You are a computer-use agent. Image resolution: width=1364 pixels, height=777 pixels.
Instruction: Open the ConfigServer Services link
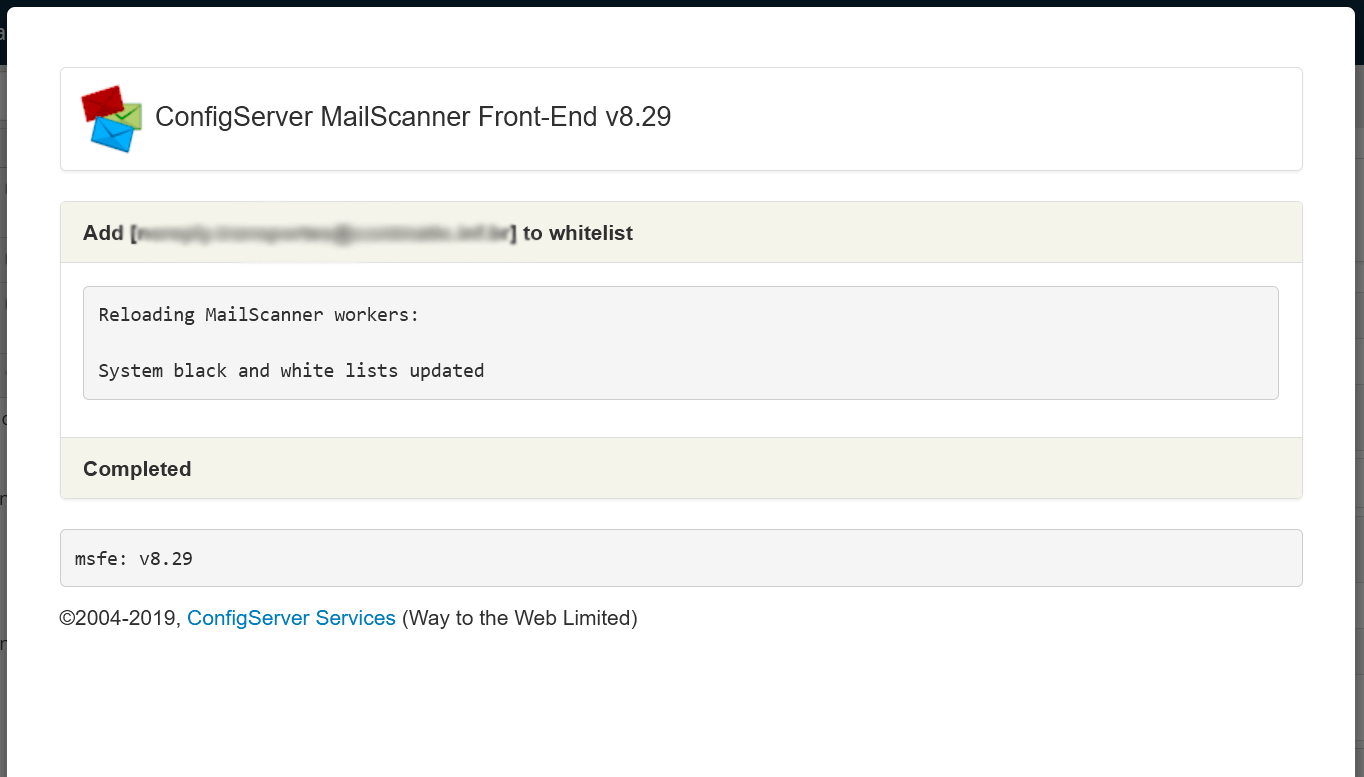pyautogui.click(x=291, y=618)
